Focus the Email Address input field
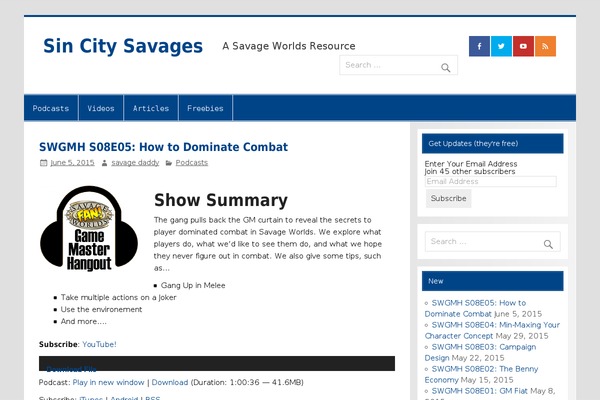The width and height of the screenshot is (600, 400). point(491,181)
